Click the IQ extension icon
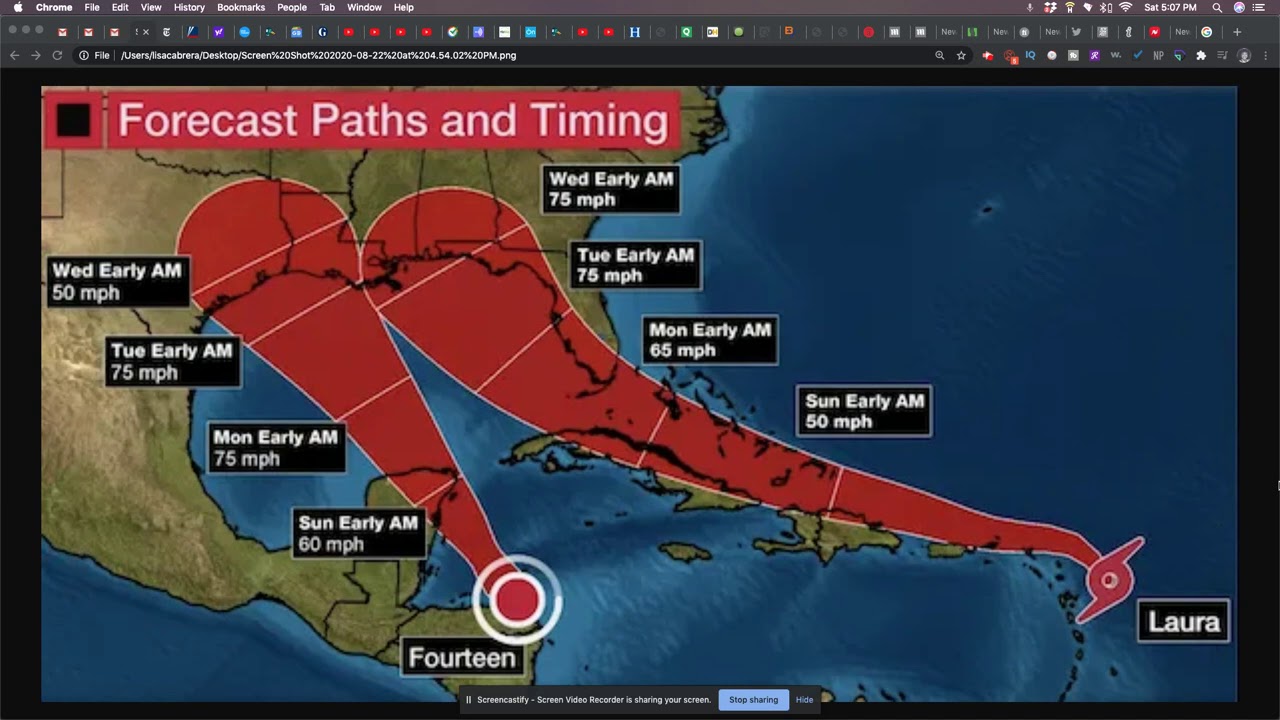The height and width of the screenshot is (720, 1280). 1030,55
